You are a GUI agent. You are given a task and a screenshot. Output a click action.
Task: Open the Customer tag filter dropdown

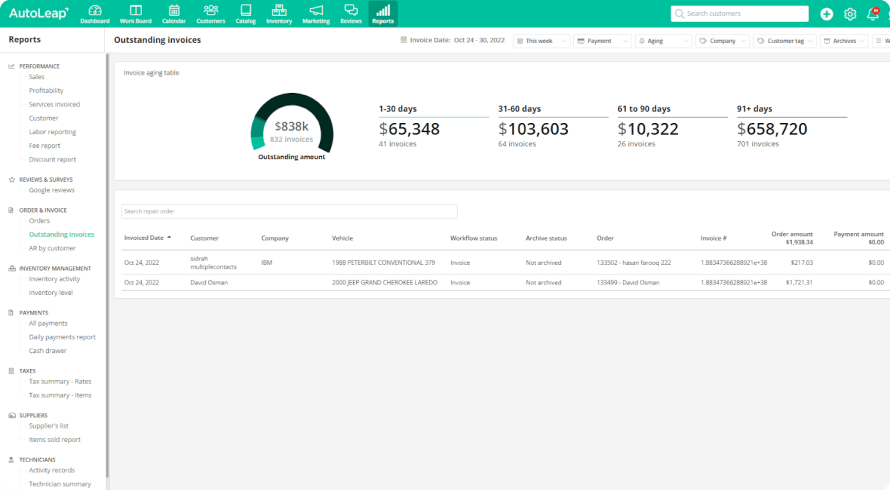(x=784, y=41)
